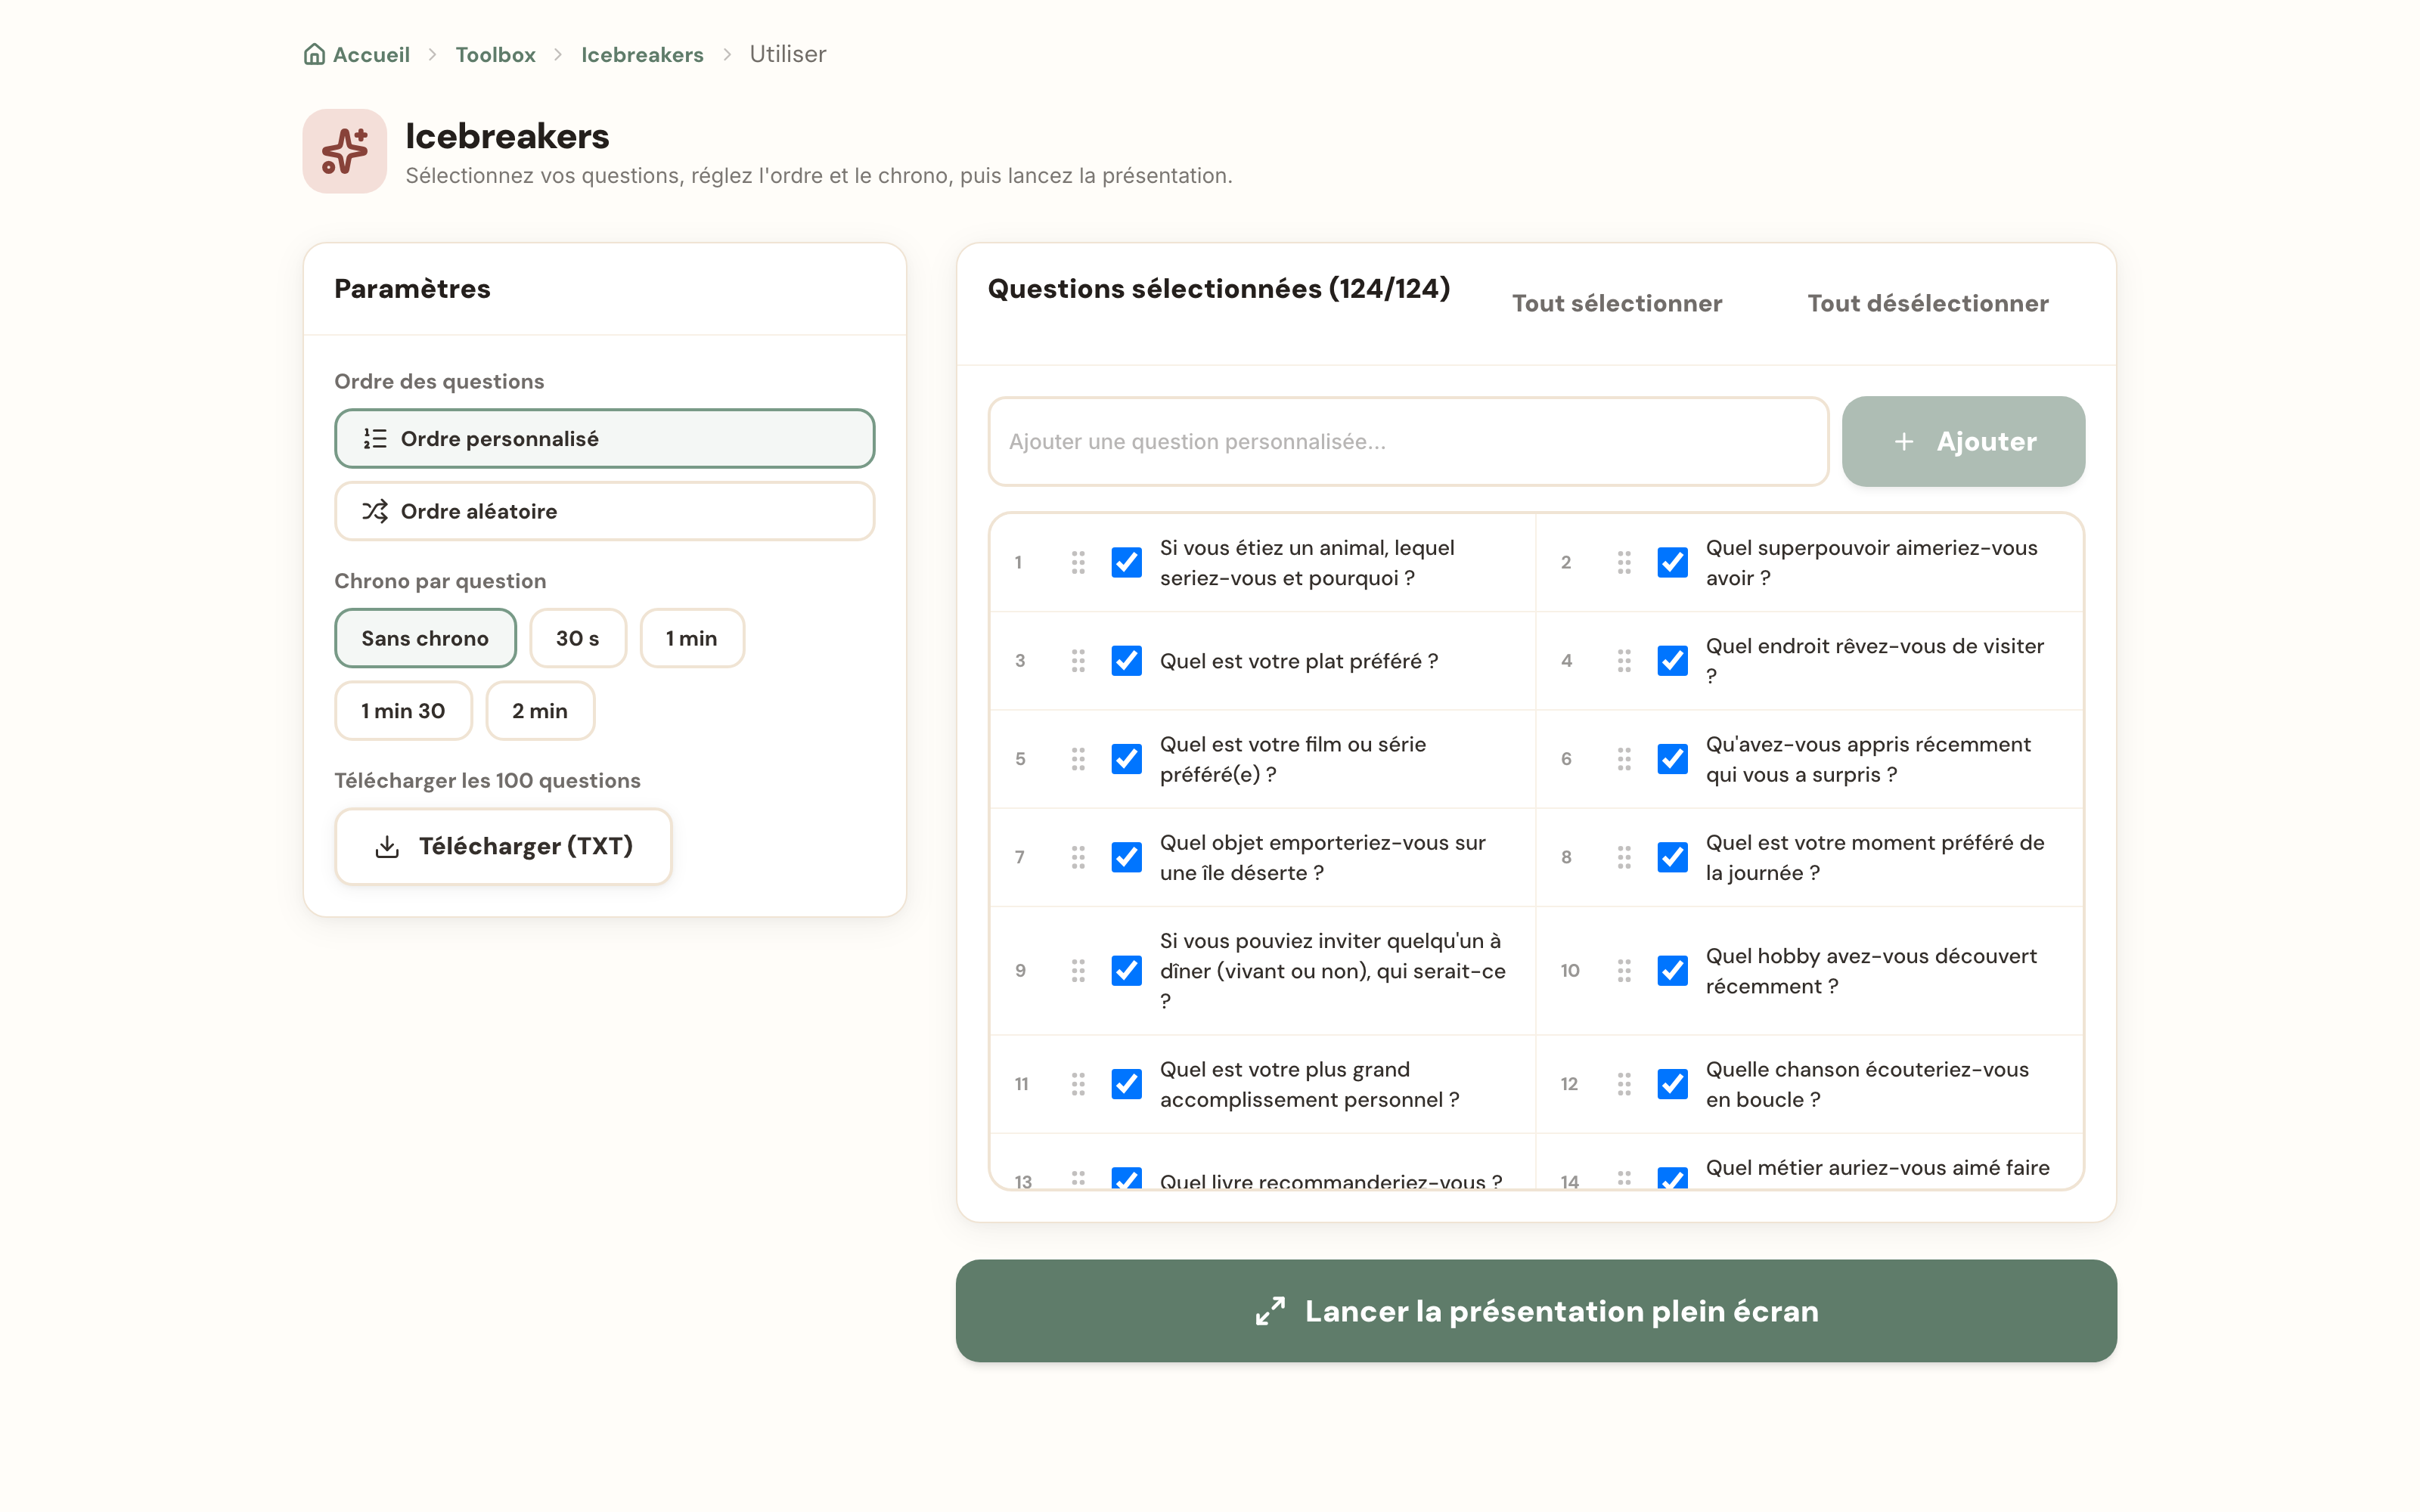Image resolution: width=2420 pixels, height=1512 pixels.
Task: Uncheck the île déserte question checkbox
Action: click(x=1127, y=857)
